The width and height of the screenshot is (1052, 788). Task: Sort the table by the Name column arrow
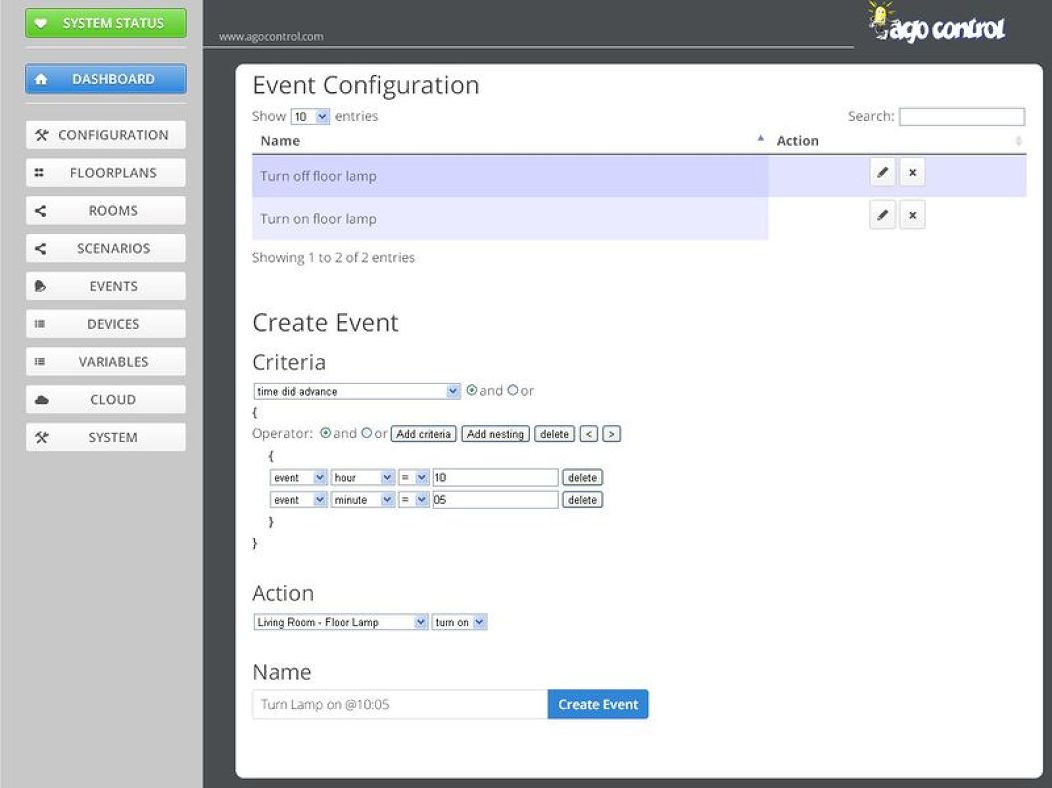[760, 140]
